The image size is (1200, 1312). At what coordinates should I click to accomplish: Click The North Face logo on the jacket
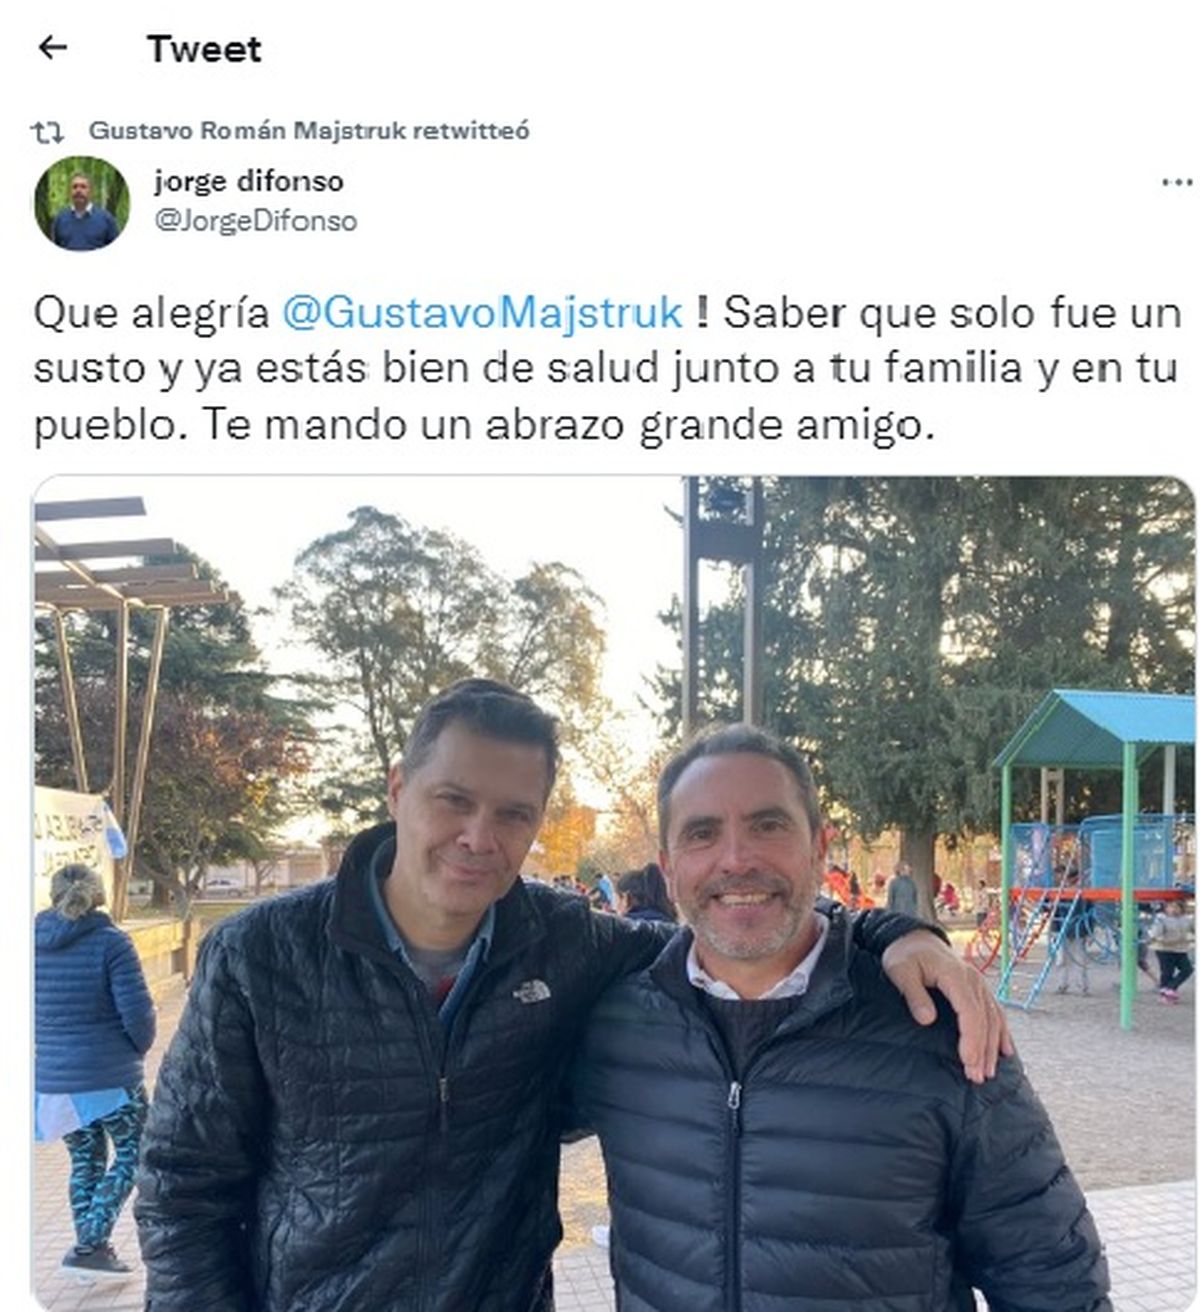[x=531, y=991]
